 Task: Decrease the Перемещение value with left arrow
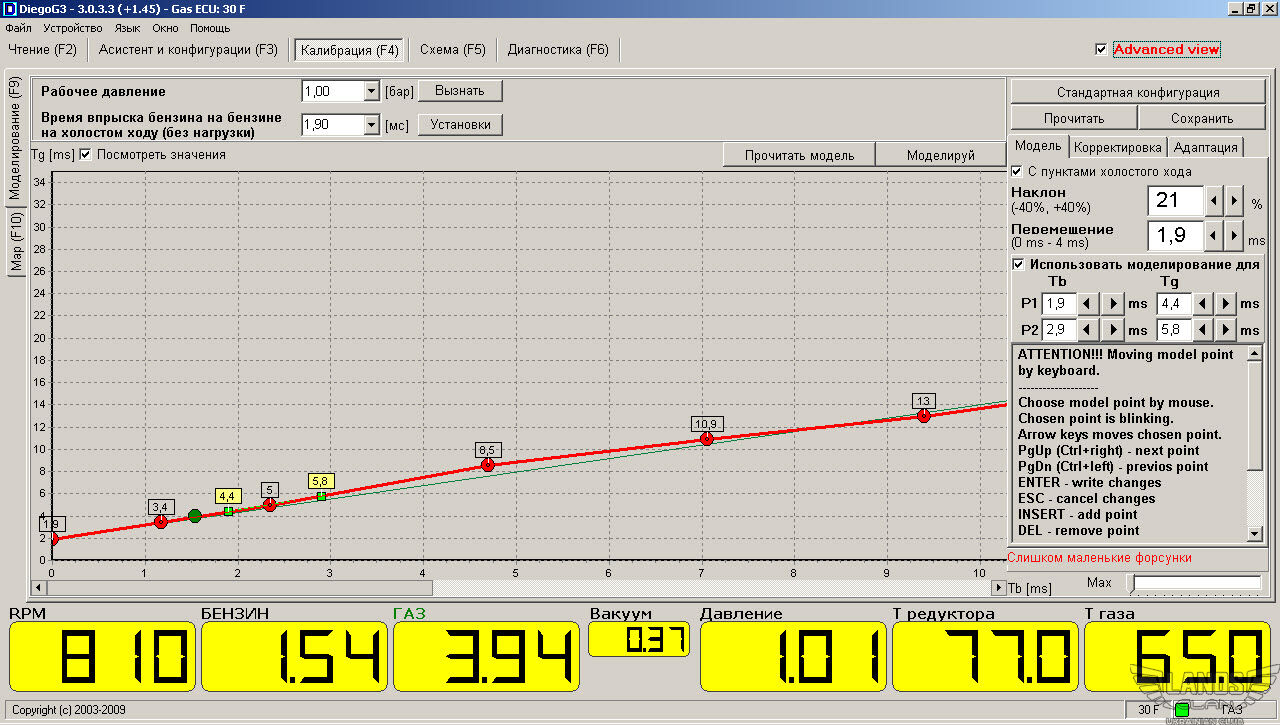1214,236
